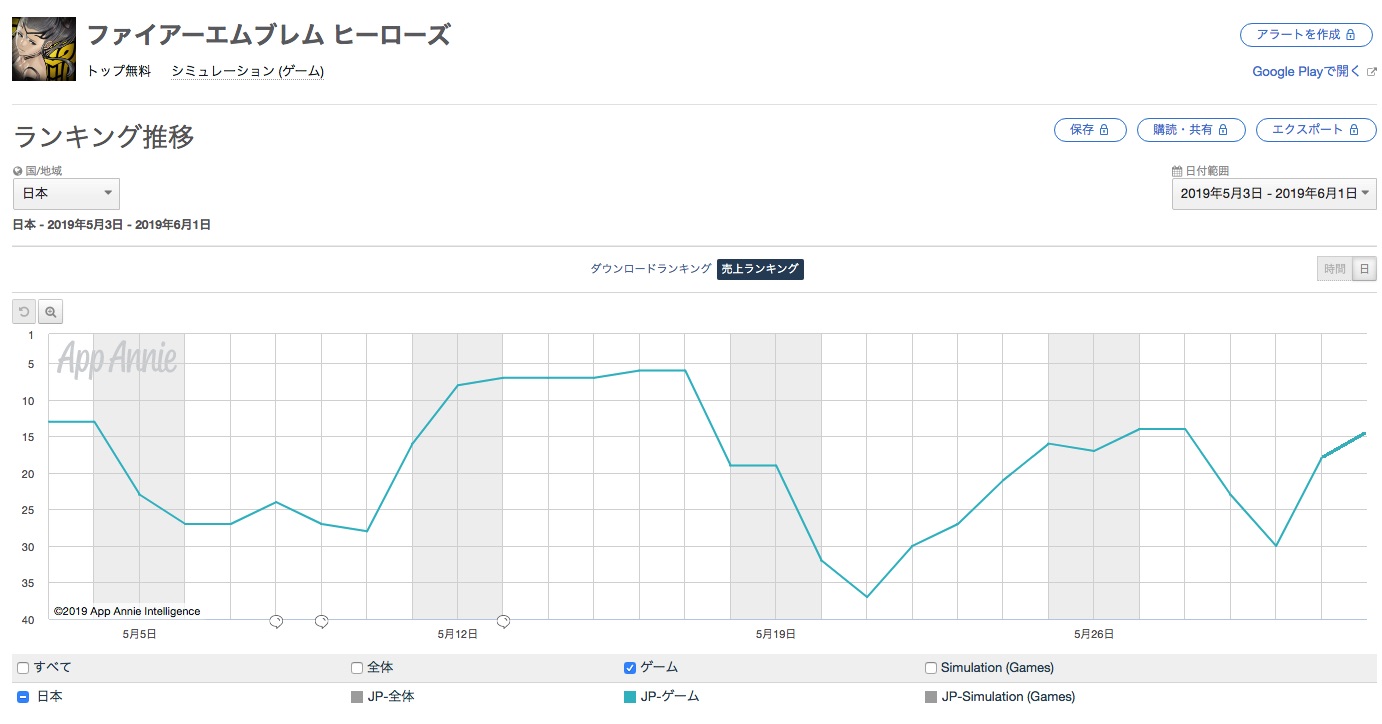The width and height of the screenshot is (1382, 724).
Task: Click the ランキング推移 heading
Action: pos(104,136)
